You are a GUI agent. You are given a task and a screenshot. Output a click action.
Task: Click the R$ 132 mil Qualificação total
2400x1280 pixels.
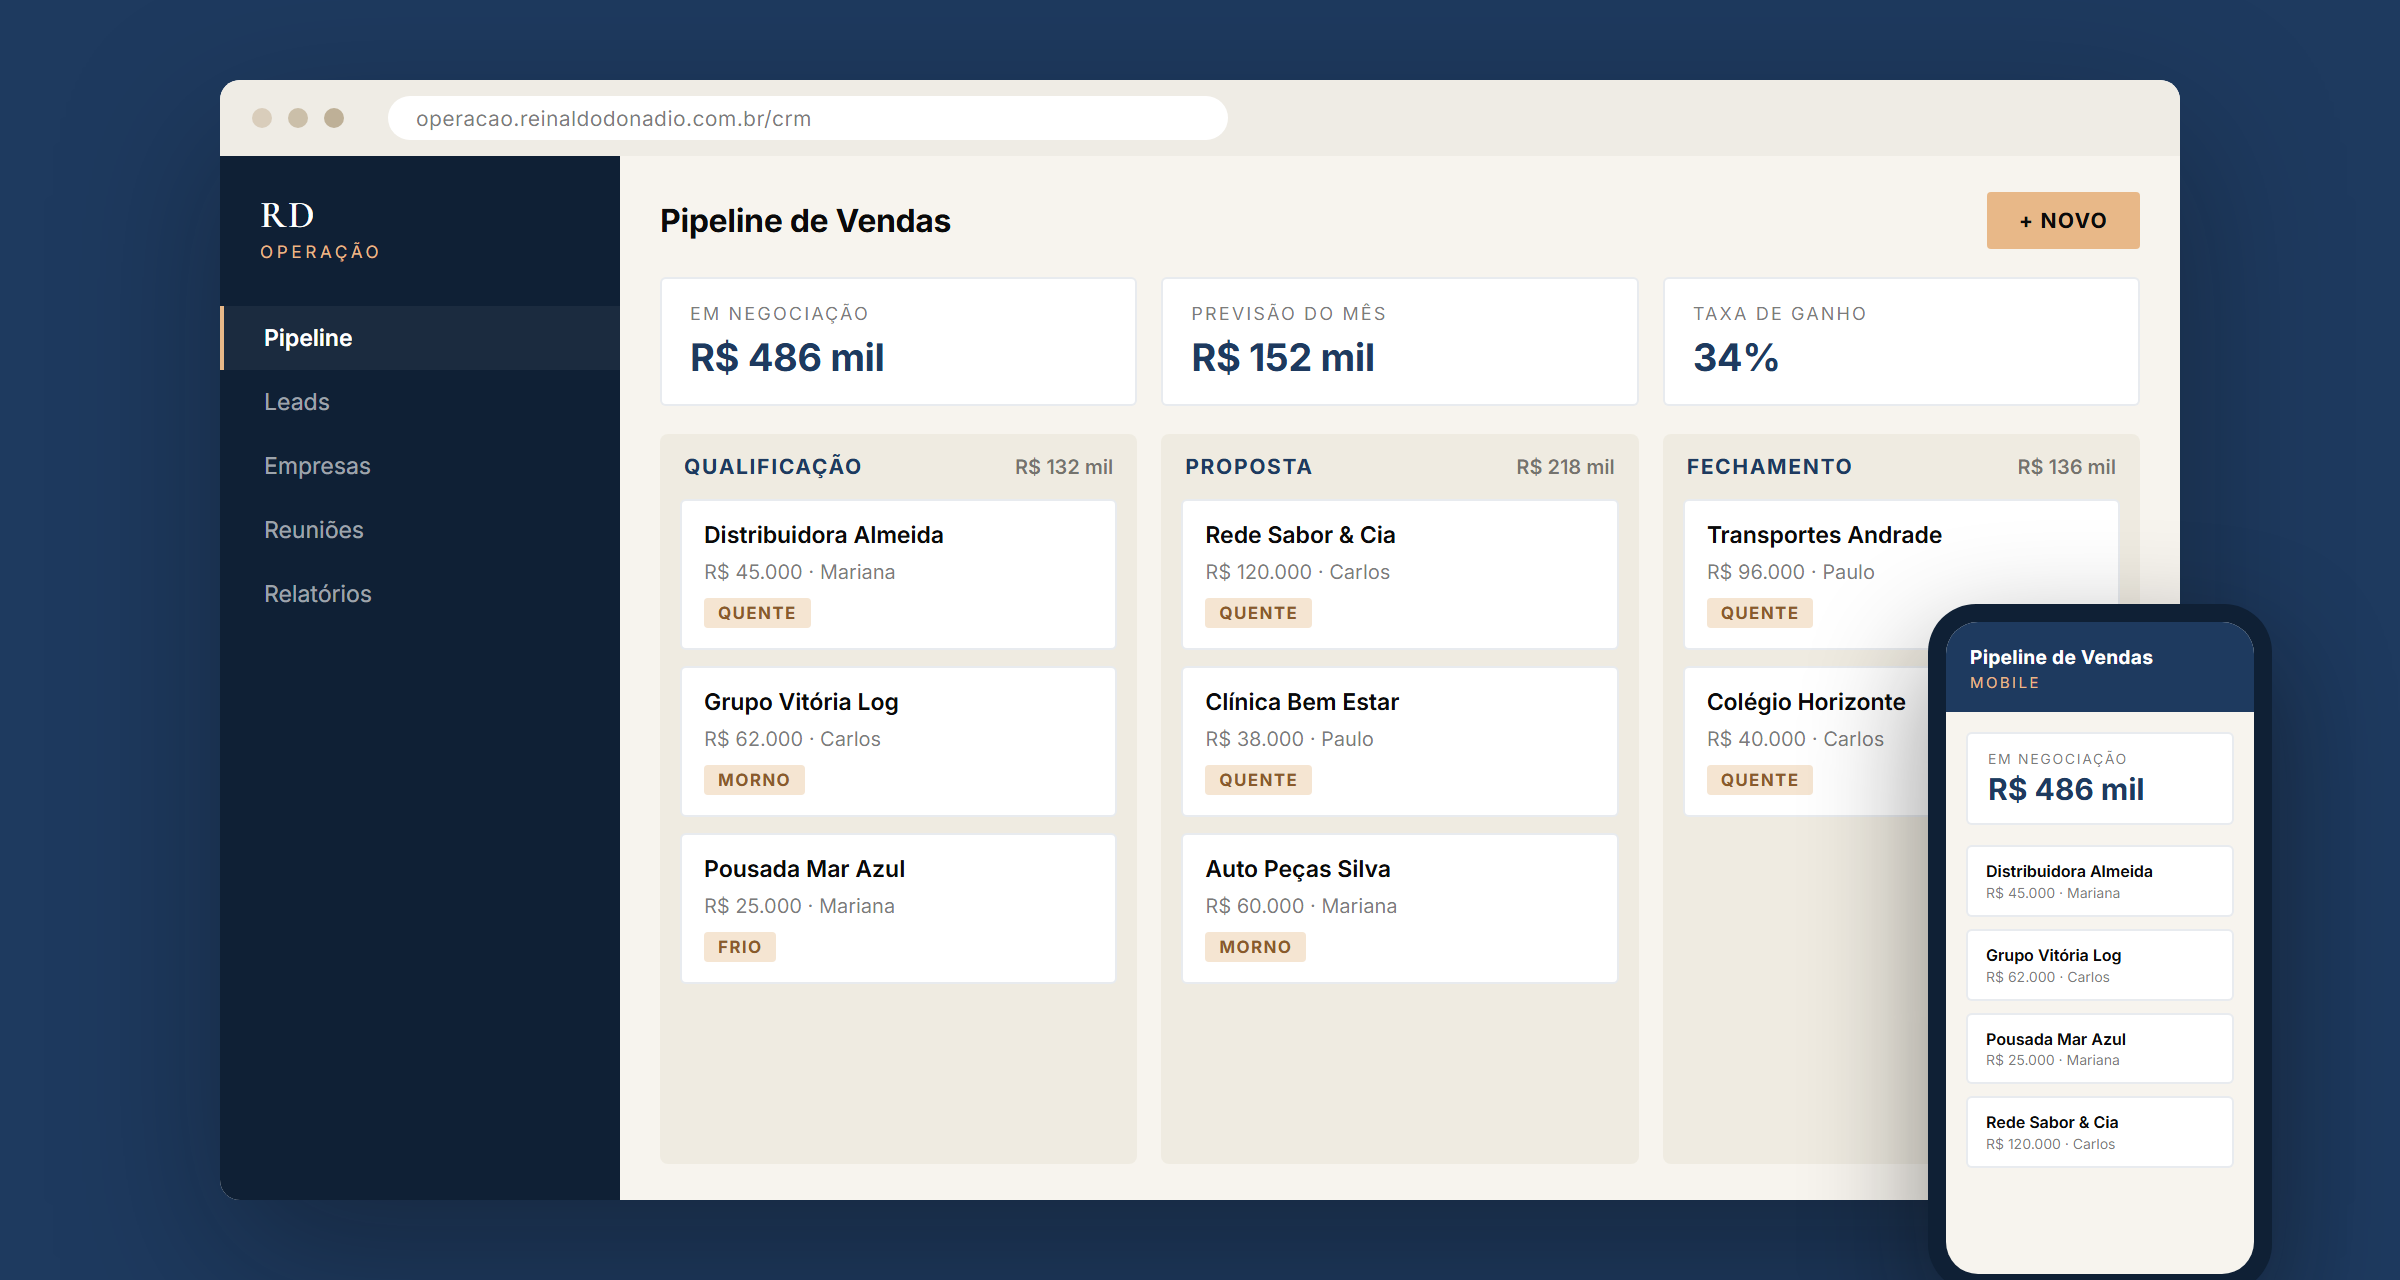click(1064, 467)
